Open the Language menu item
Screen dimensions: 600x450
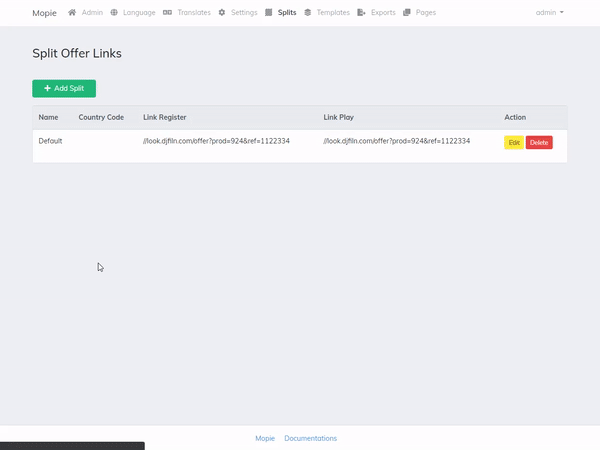(139, 13)
